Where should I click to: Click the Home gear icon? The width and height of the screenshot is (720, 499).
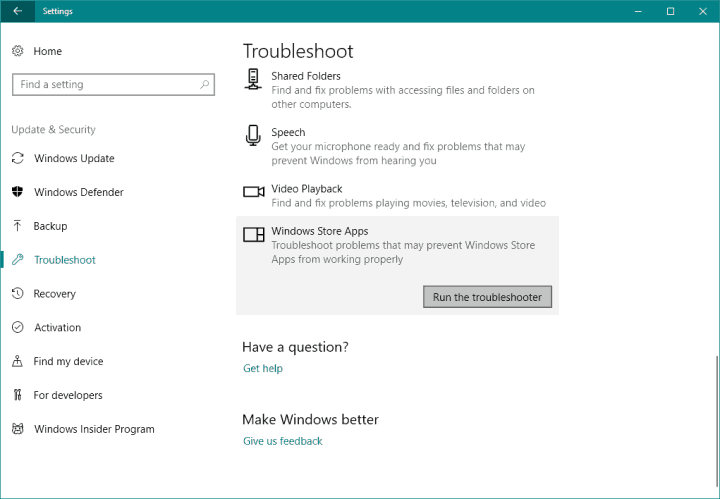tap(17, 51)
